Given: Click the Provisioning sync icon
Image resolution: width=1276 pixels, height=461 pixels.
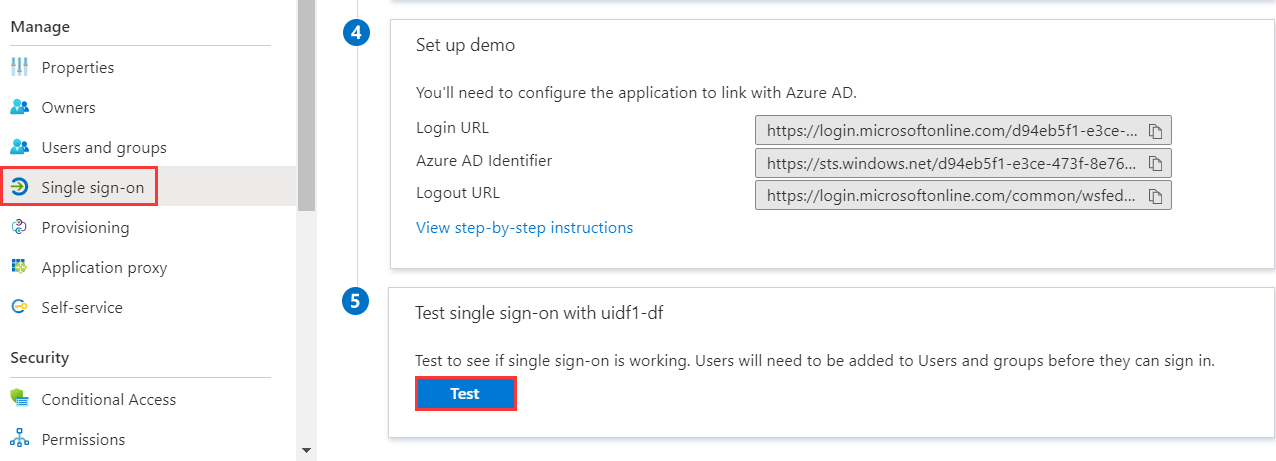Looking at the screenshot, I should tap(19, 228).
